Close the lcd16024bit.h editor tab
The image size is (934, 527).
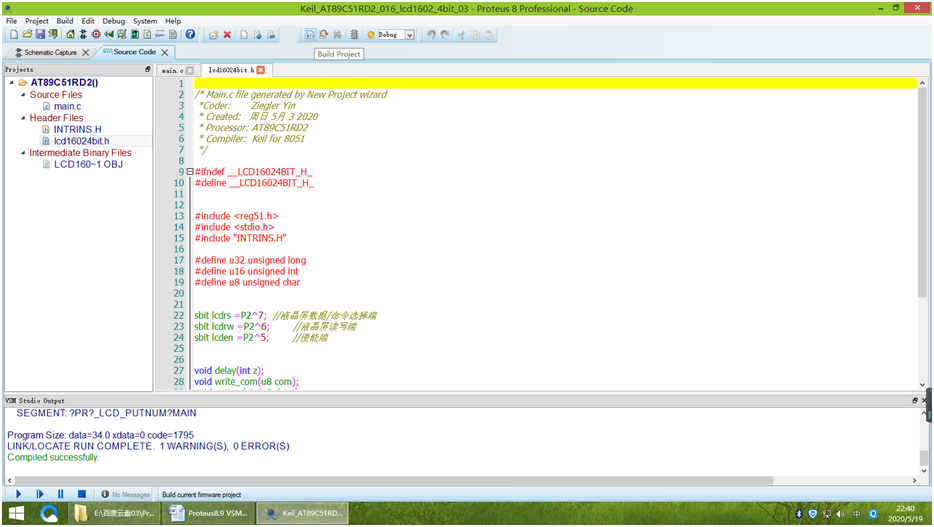click(x=261, y=70)
